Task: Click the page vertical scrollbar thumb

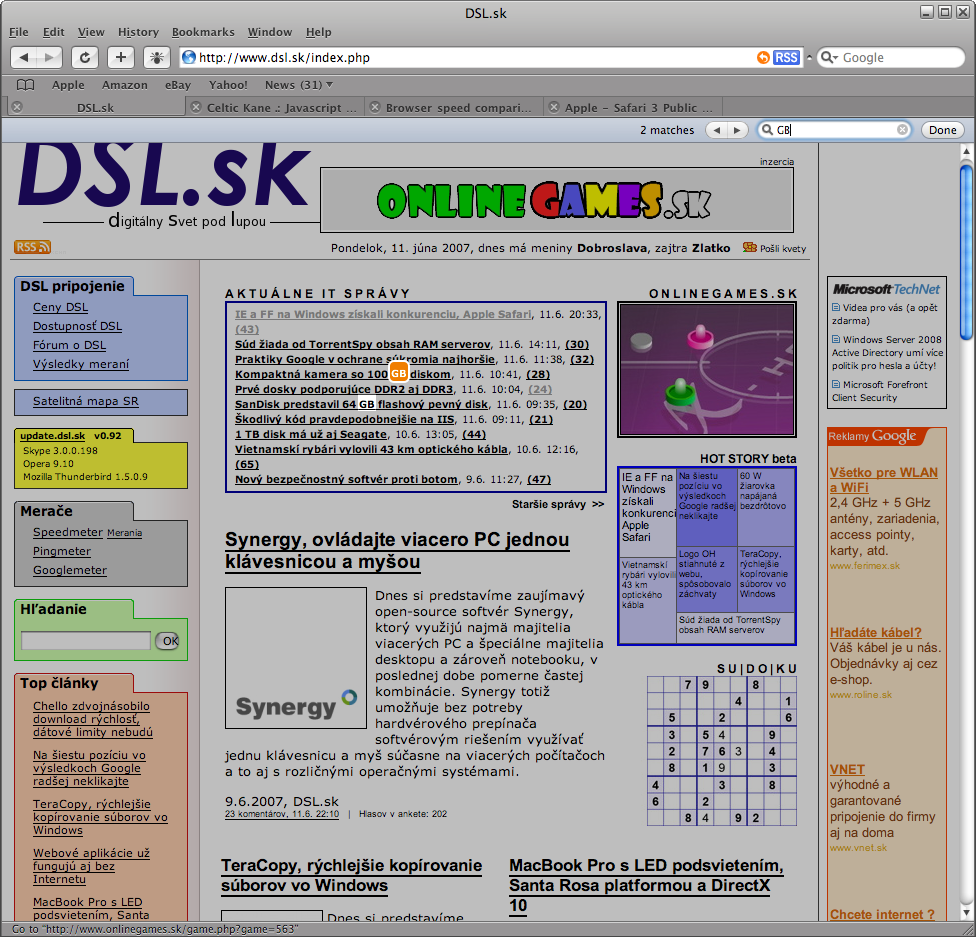Action: coord(965,251)
